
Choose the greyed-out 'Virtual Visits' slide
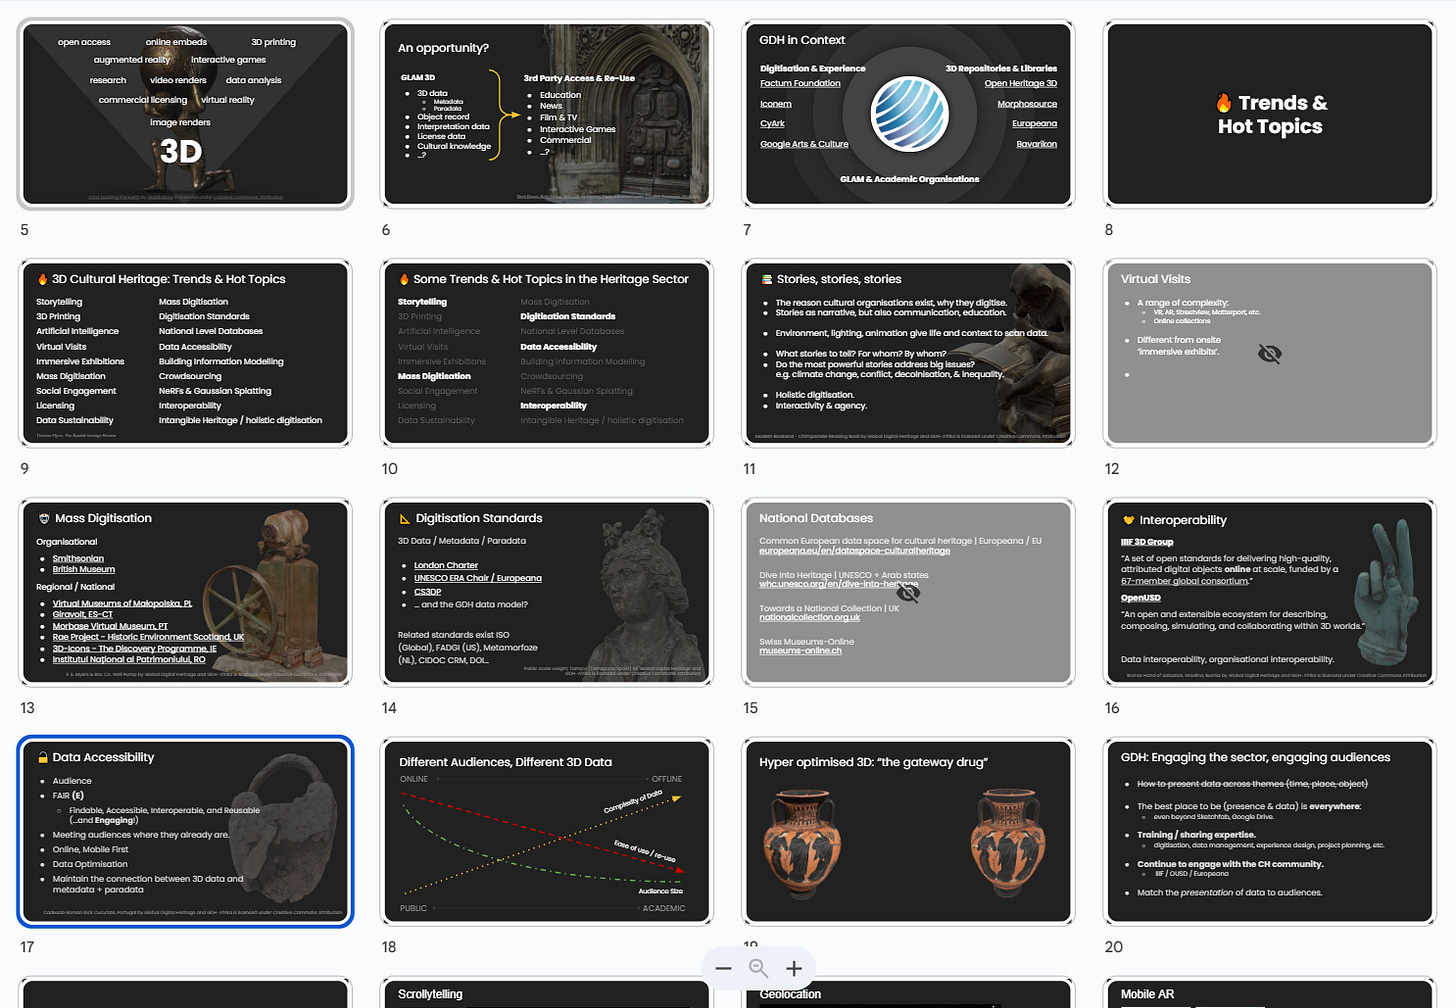[x=1270, y=353]
